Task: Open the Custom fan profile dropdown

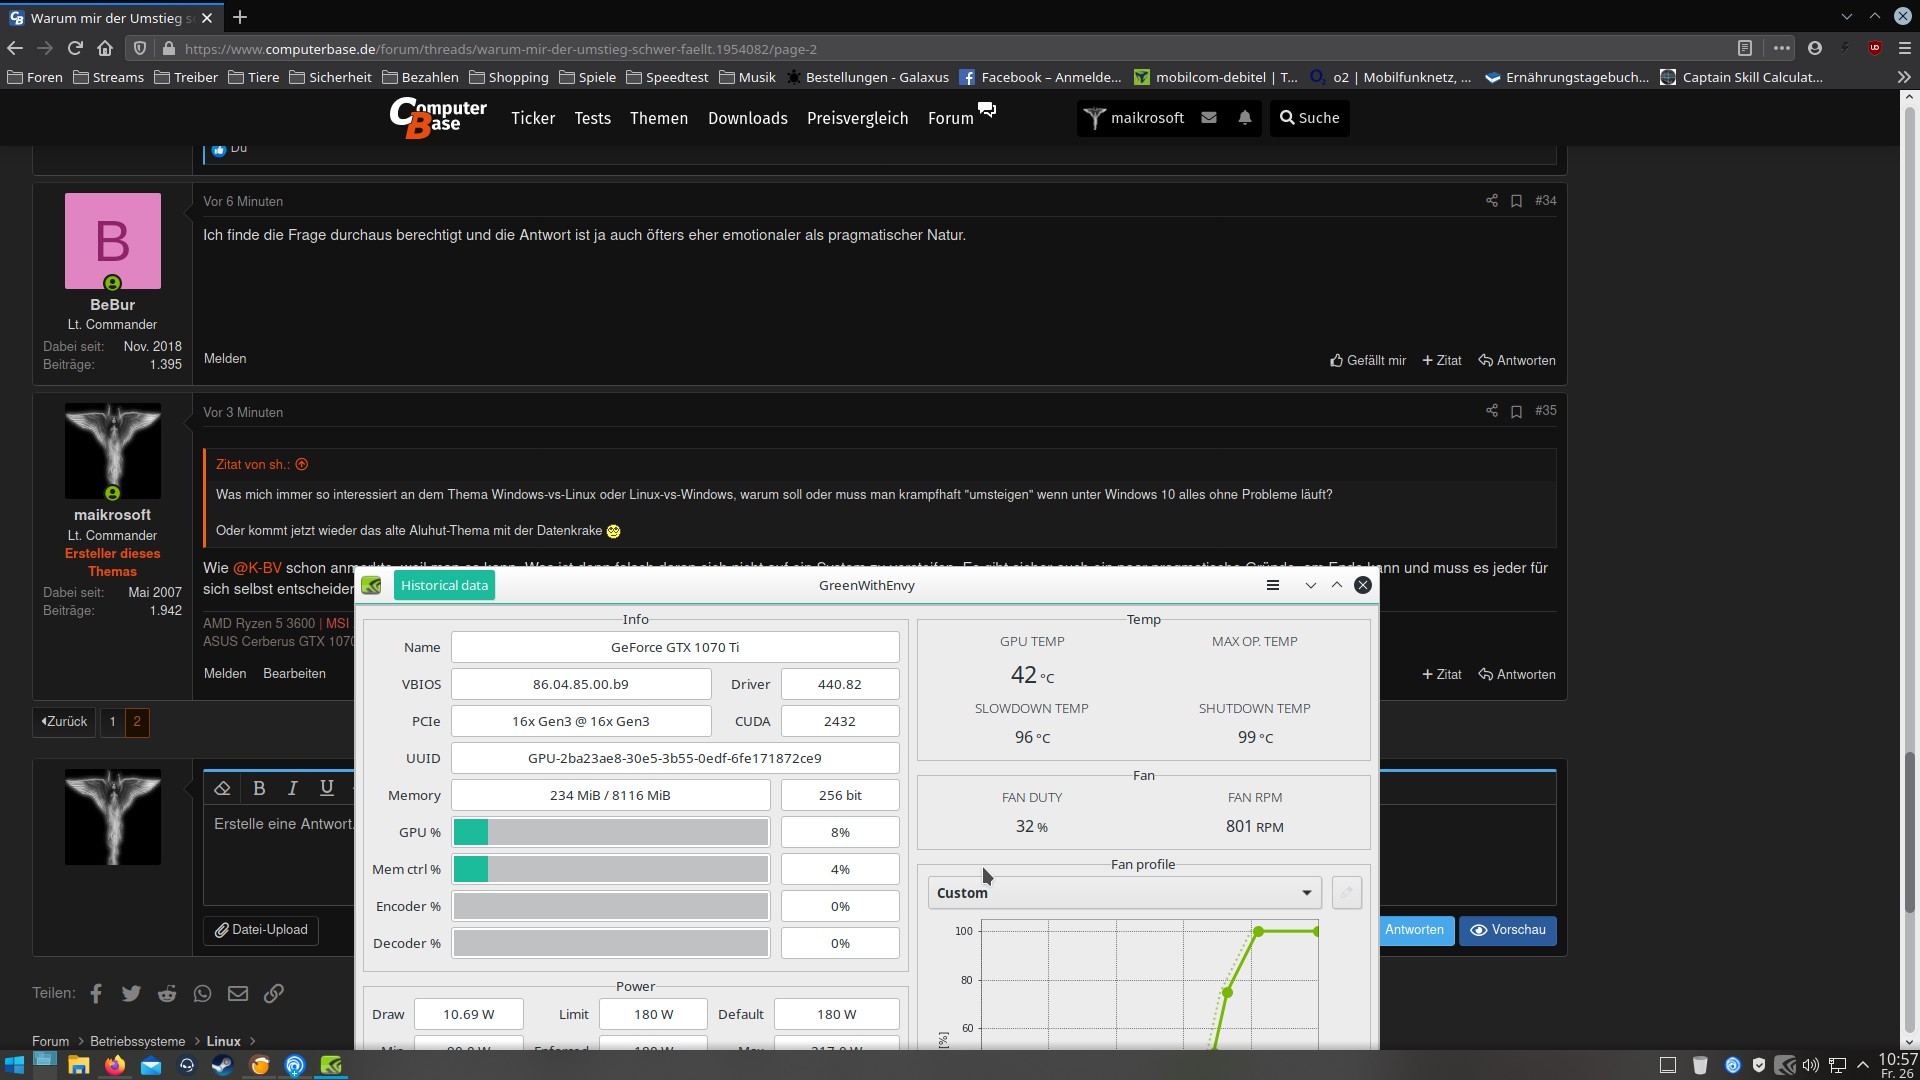Action: tap(1124, 893)
